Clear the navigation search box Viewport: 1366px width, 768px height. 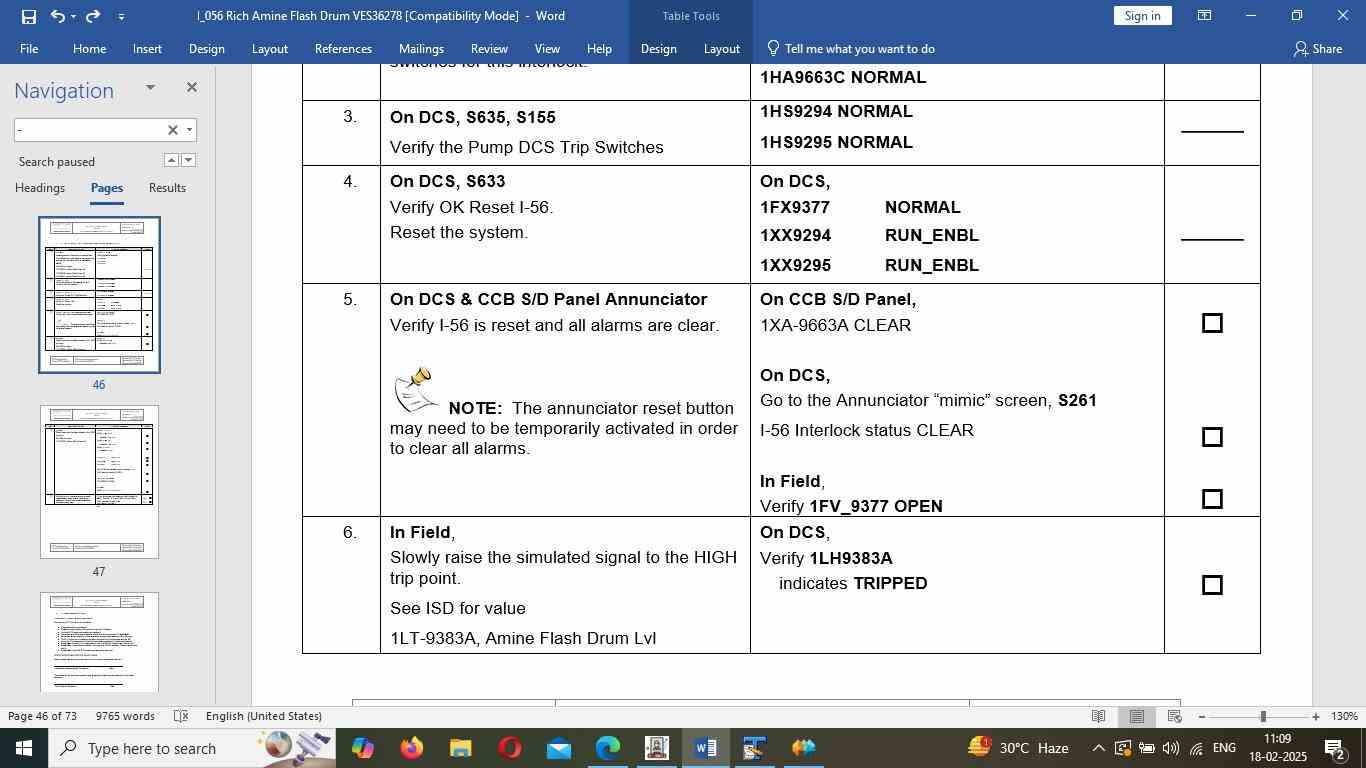coord(172,130)
